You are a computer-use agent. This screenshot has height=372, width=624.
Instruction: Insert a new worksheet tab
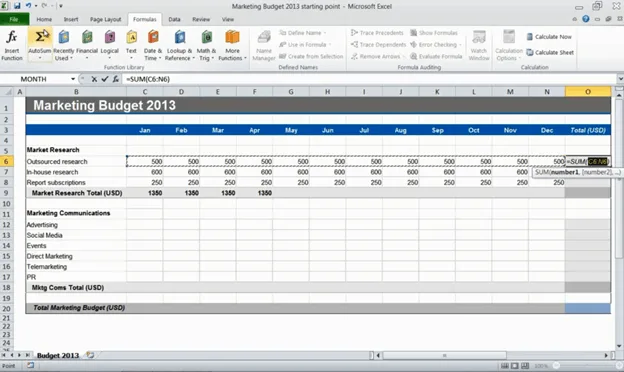pyautogui.click(x=90, y=355)
